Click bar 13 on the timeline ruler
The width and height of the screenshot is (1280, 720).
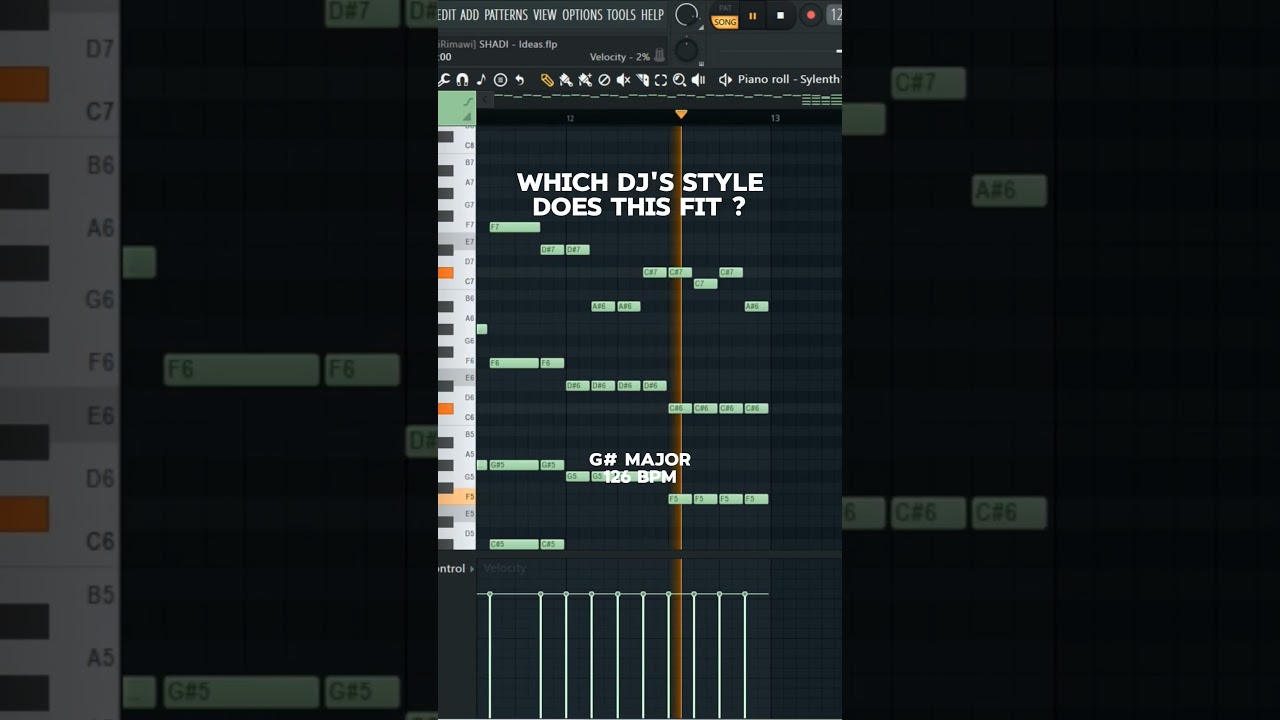775,119
